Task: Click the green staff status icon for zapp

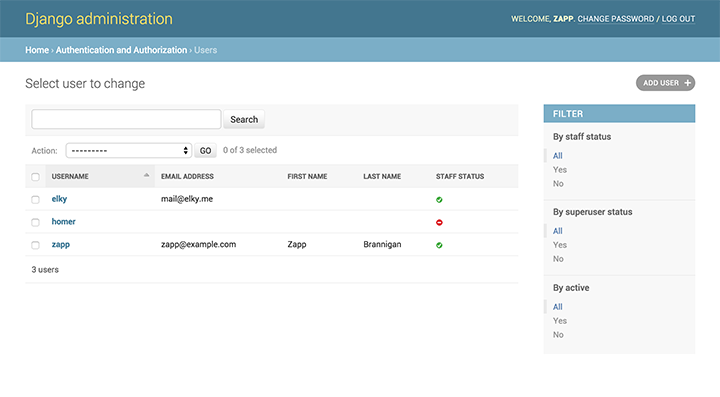Action: tap(439, 245)
